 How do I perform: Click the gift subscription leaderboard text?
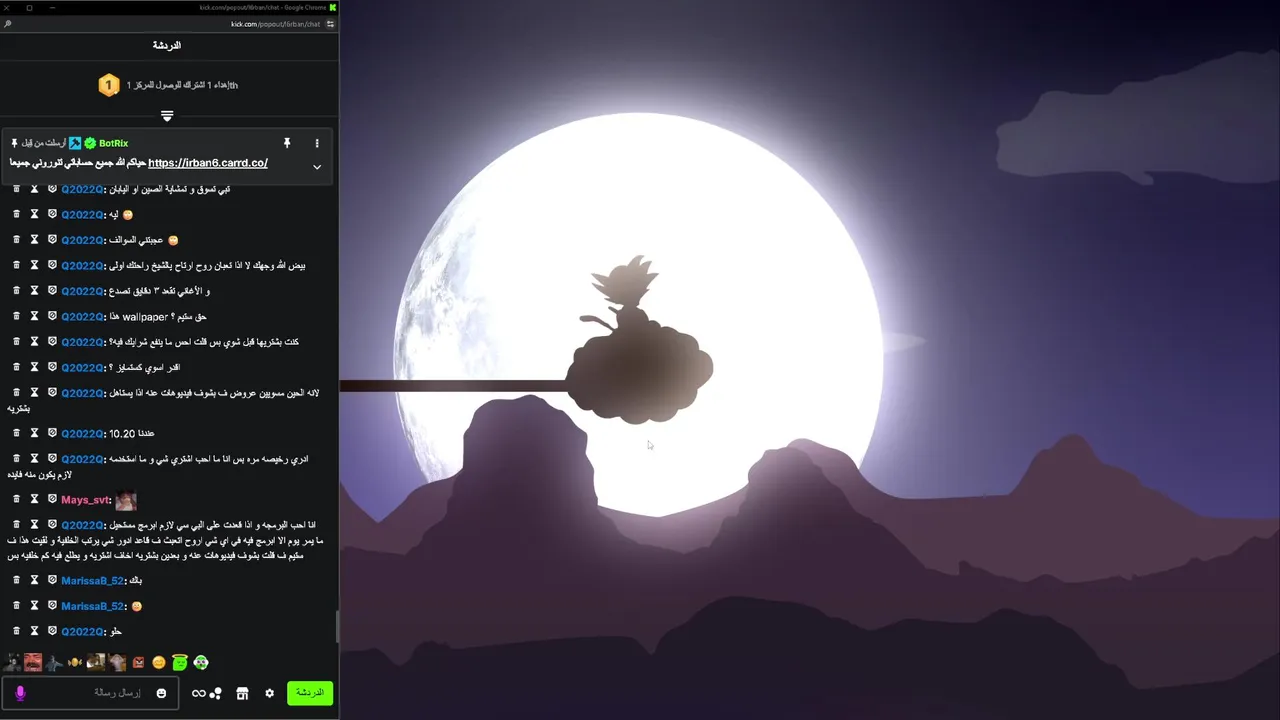click(182, 85)
